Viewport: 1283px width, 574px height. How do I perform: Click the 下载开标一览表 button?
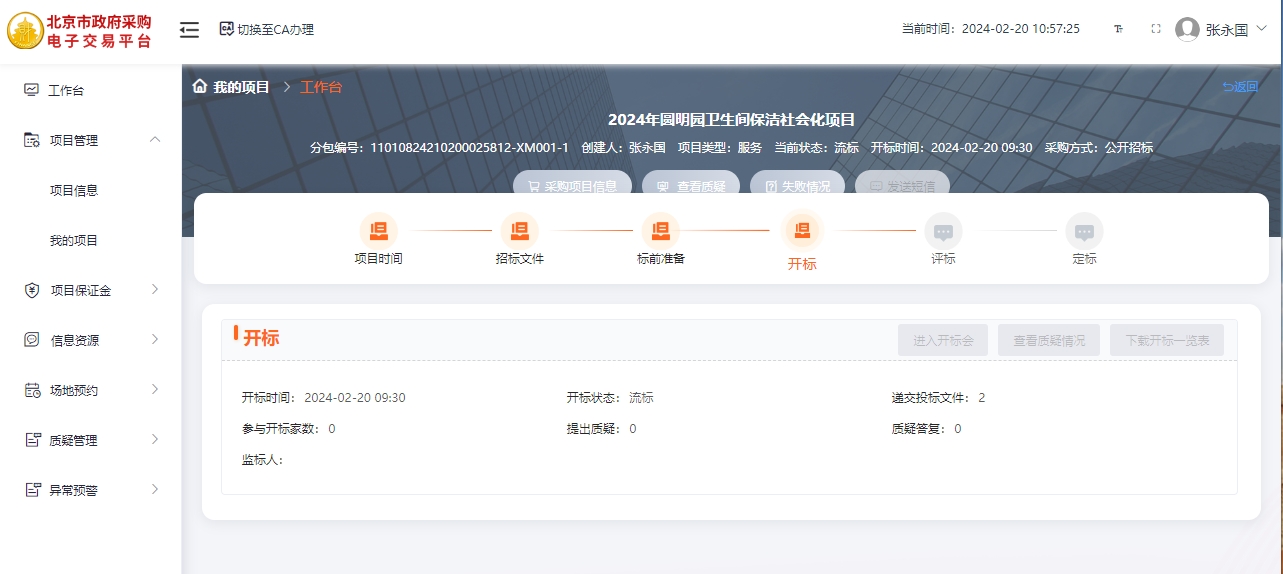1167,340
